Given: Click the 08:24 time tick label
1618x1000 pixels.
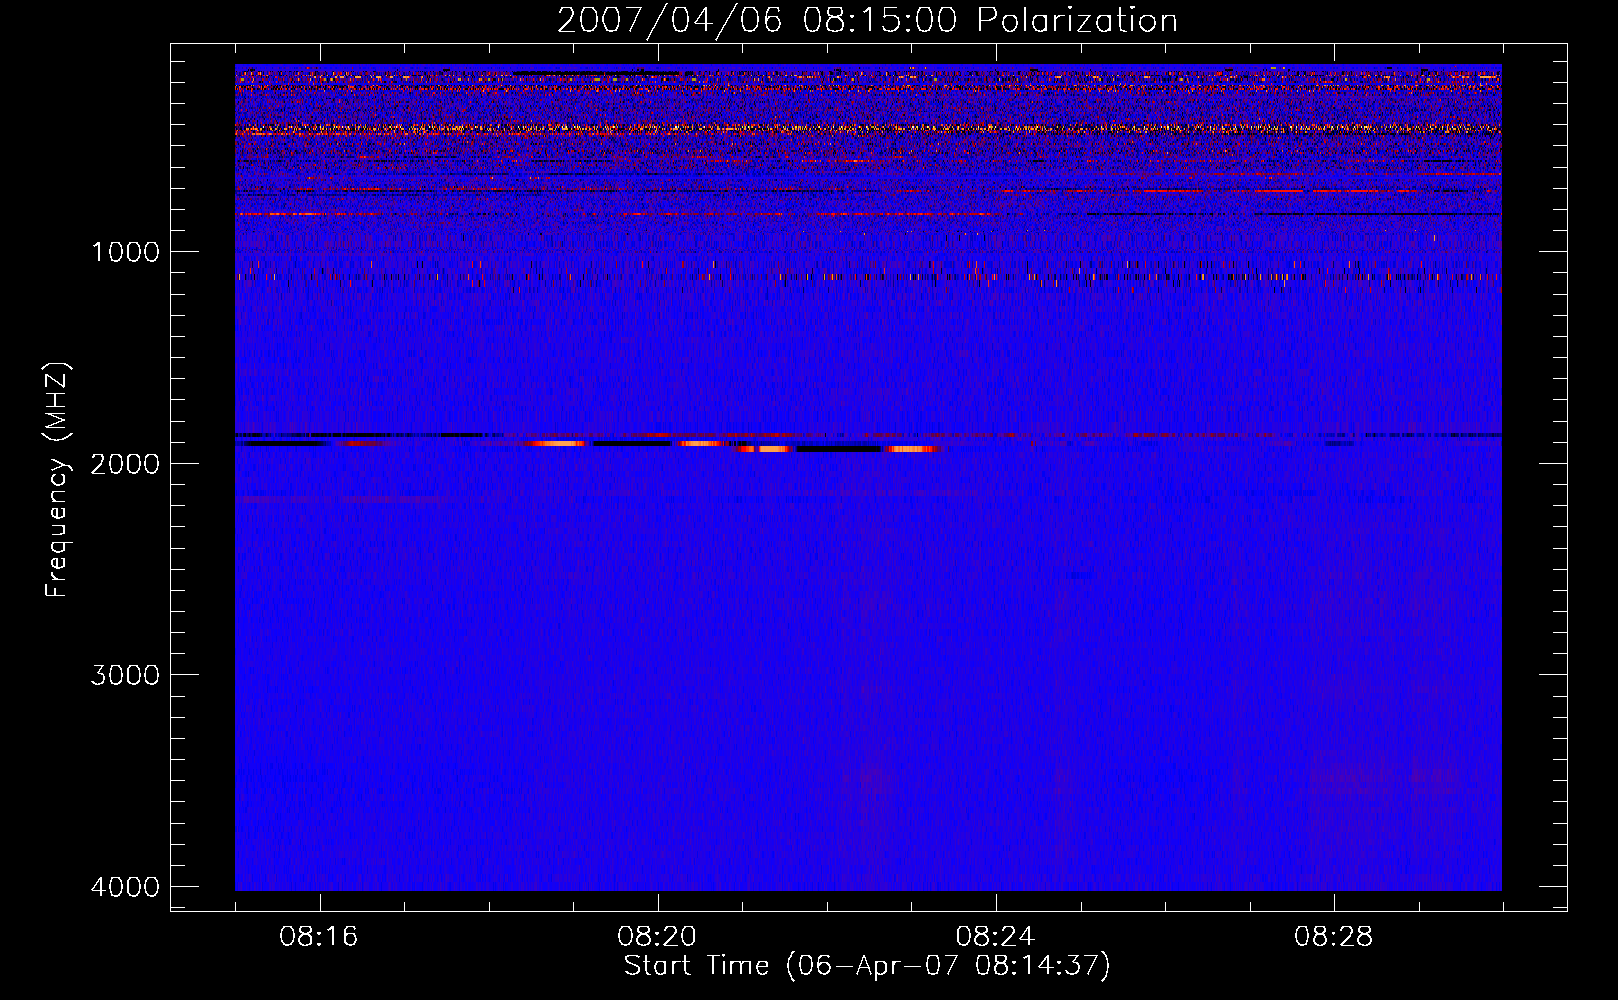Looking at the screenshot, I should [995, 937].
